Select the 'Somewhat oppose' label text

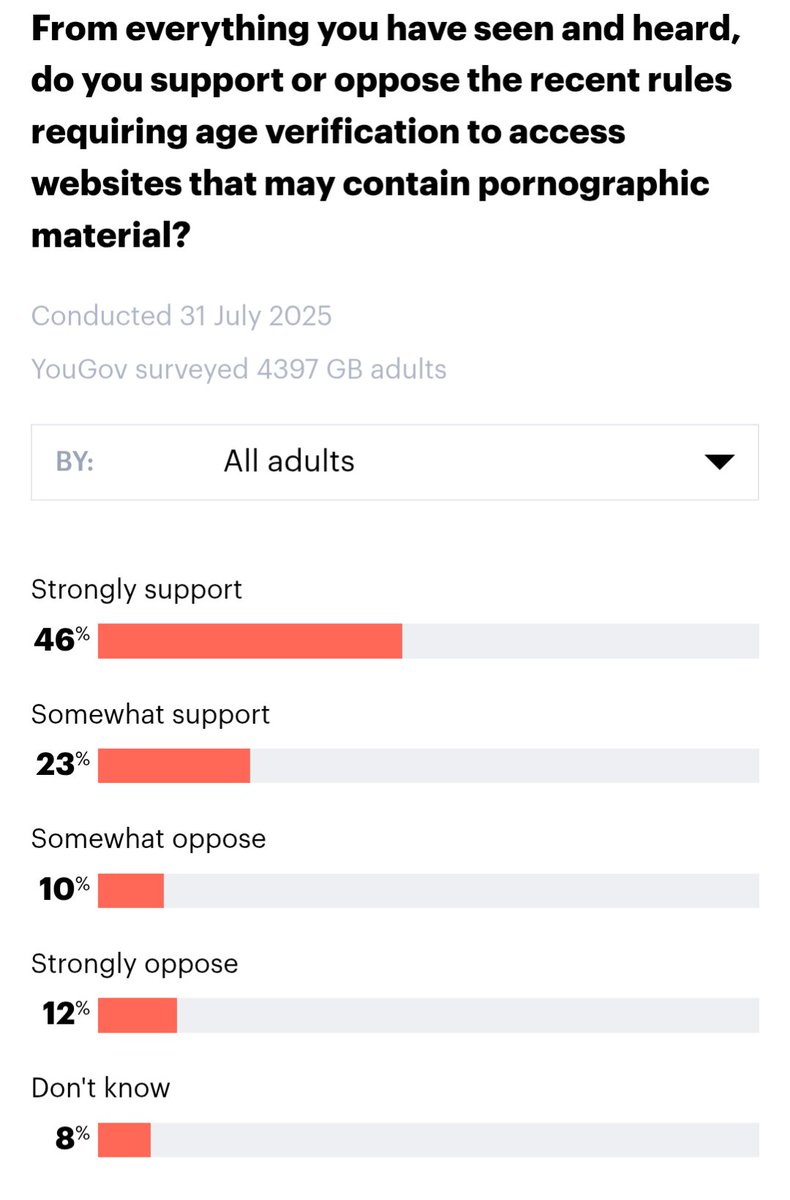[149, 838]
